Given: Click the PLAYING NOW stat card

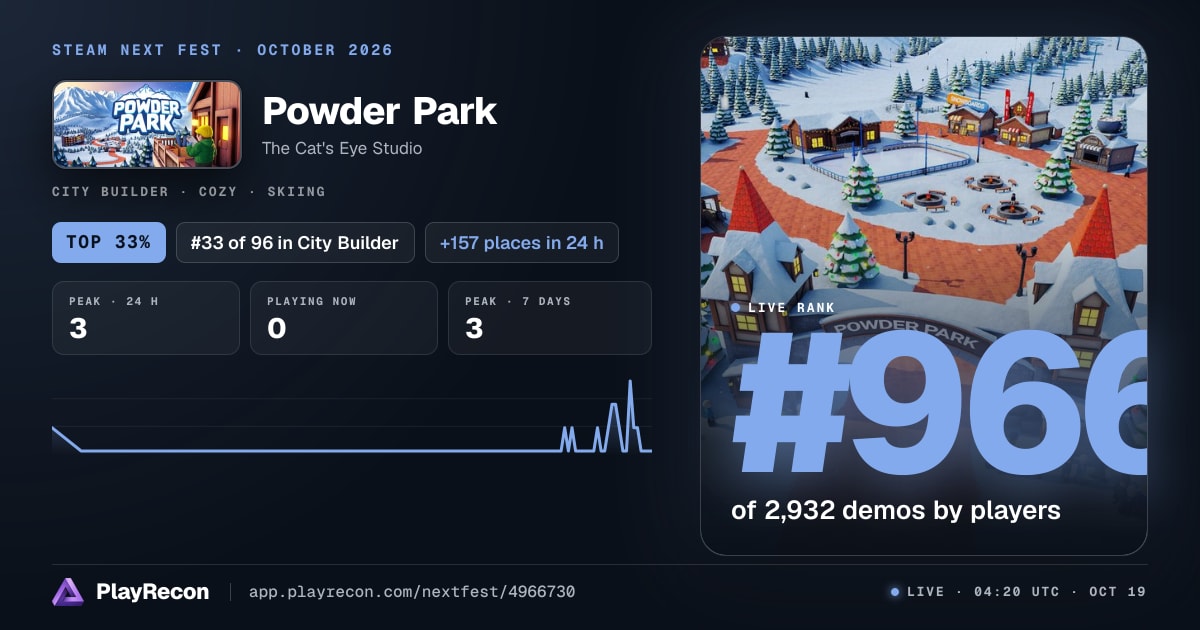Looking at the screenshot, I should pyautogui.click(x=344, y=318).
